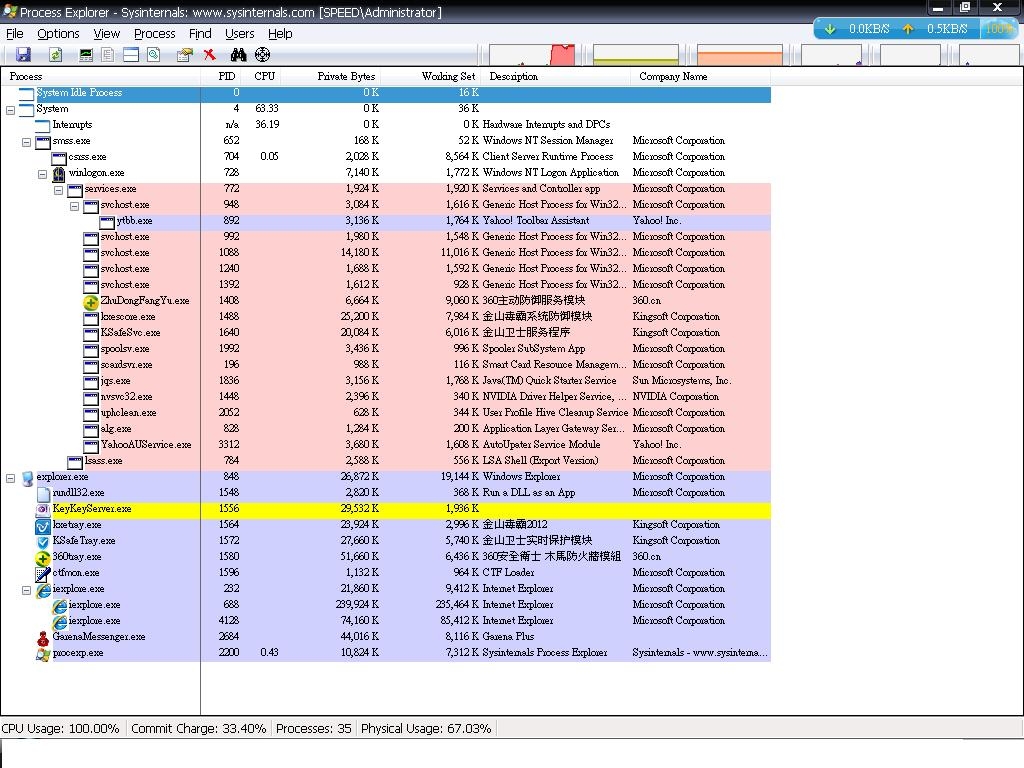Collapse the System process tree node
Viewport: 1024px width, 768px height.
tap(11, 109)
